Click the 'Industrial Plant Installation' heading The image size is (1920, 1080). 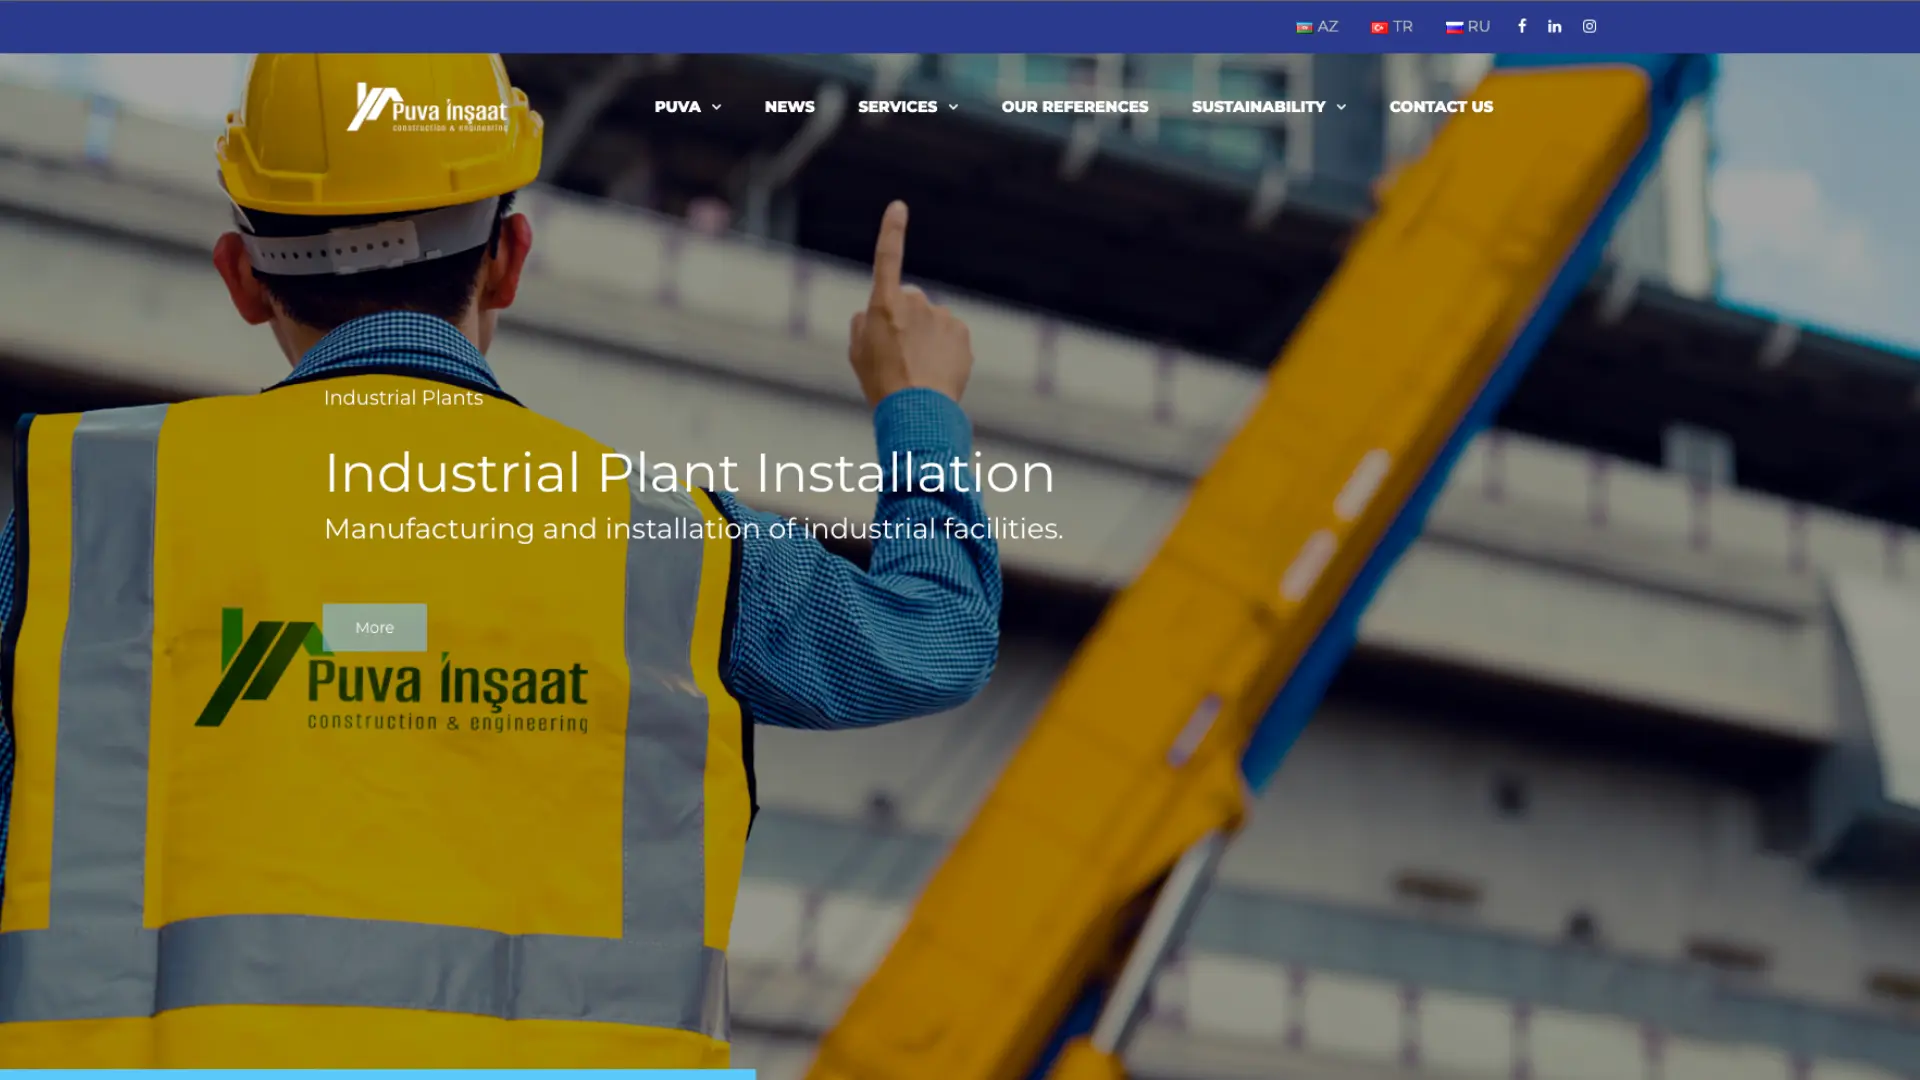click(689, 473)
